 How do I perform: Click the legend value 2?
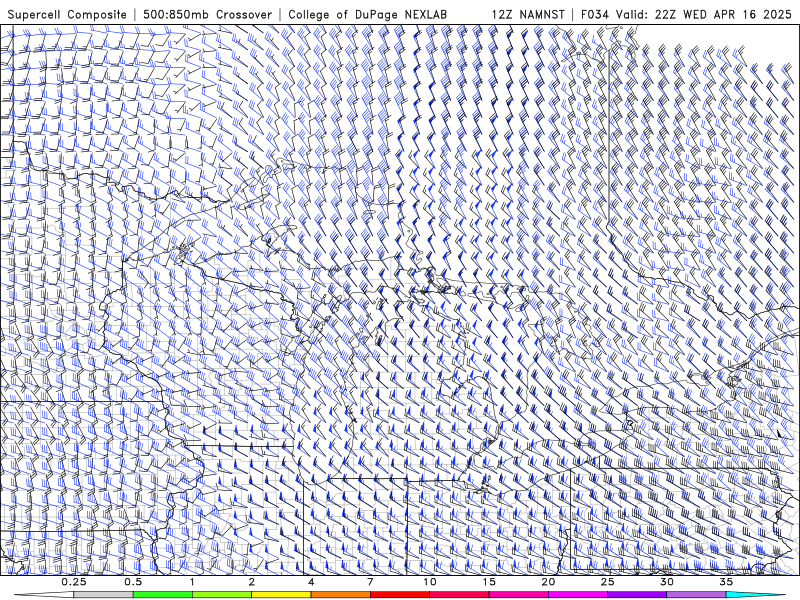252,582
